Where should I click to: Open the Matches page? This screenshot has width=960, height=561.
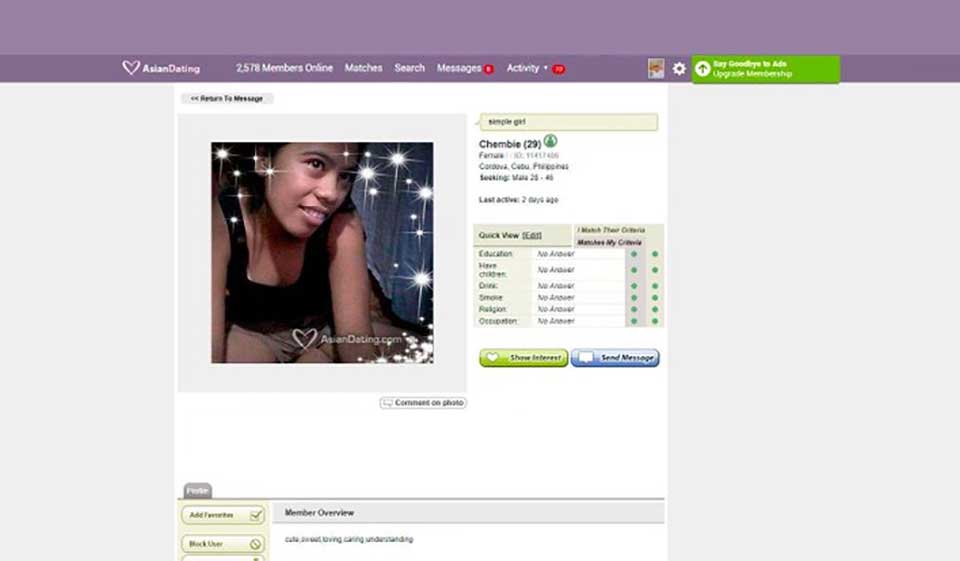[363, 68]
